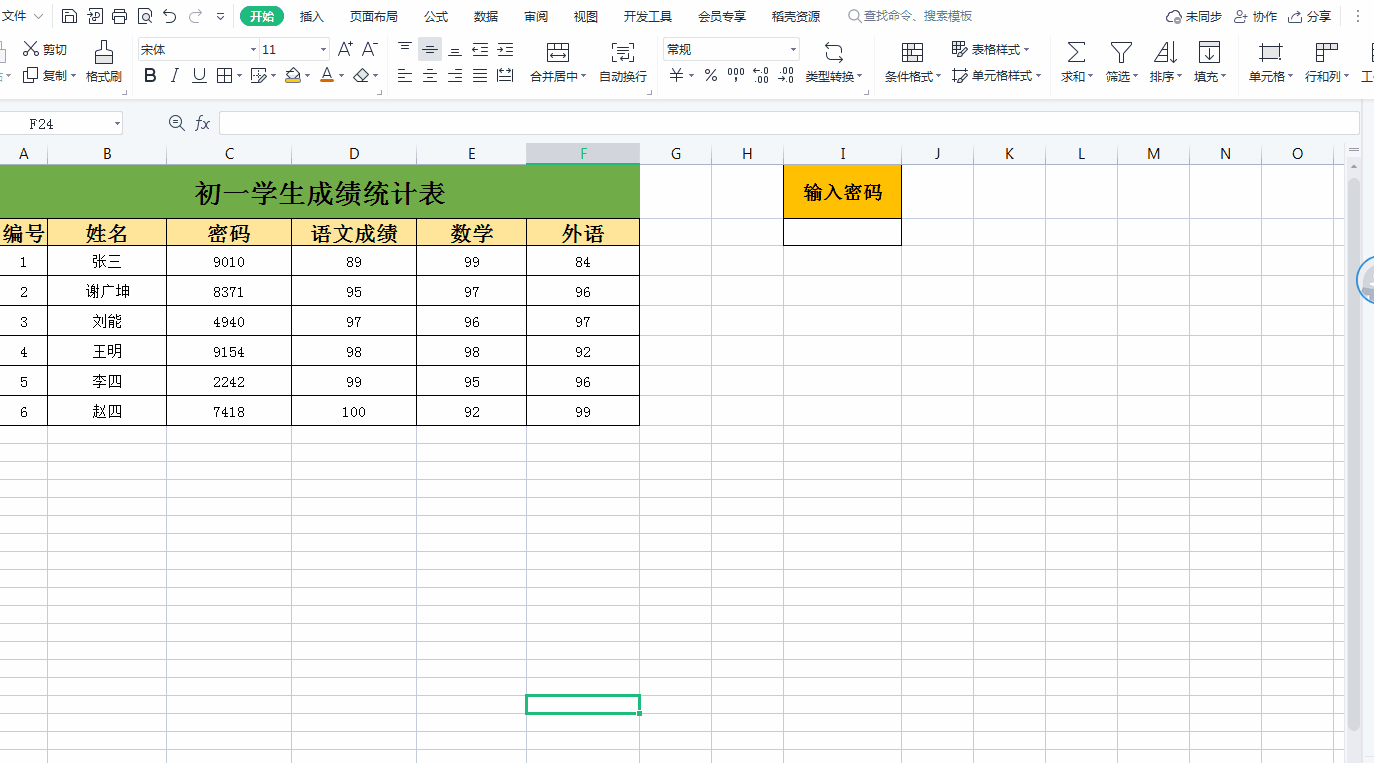Image resolution: width=1374 pixels, height=763 pixels.
Task: Click the insert function fx icon
Action: click(x=203, y=123)
